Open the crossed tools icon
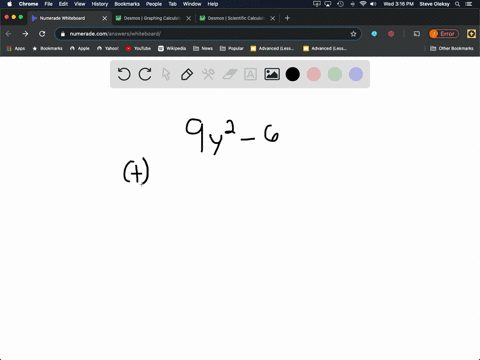Image resolution: width=480 pixels, height=360 pixels. pyautogui.click(x=208, y=74)
